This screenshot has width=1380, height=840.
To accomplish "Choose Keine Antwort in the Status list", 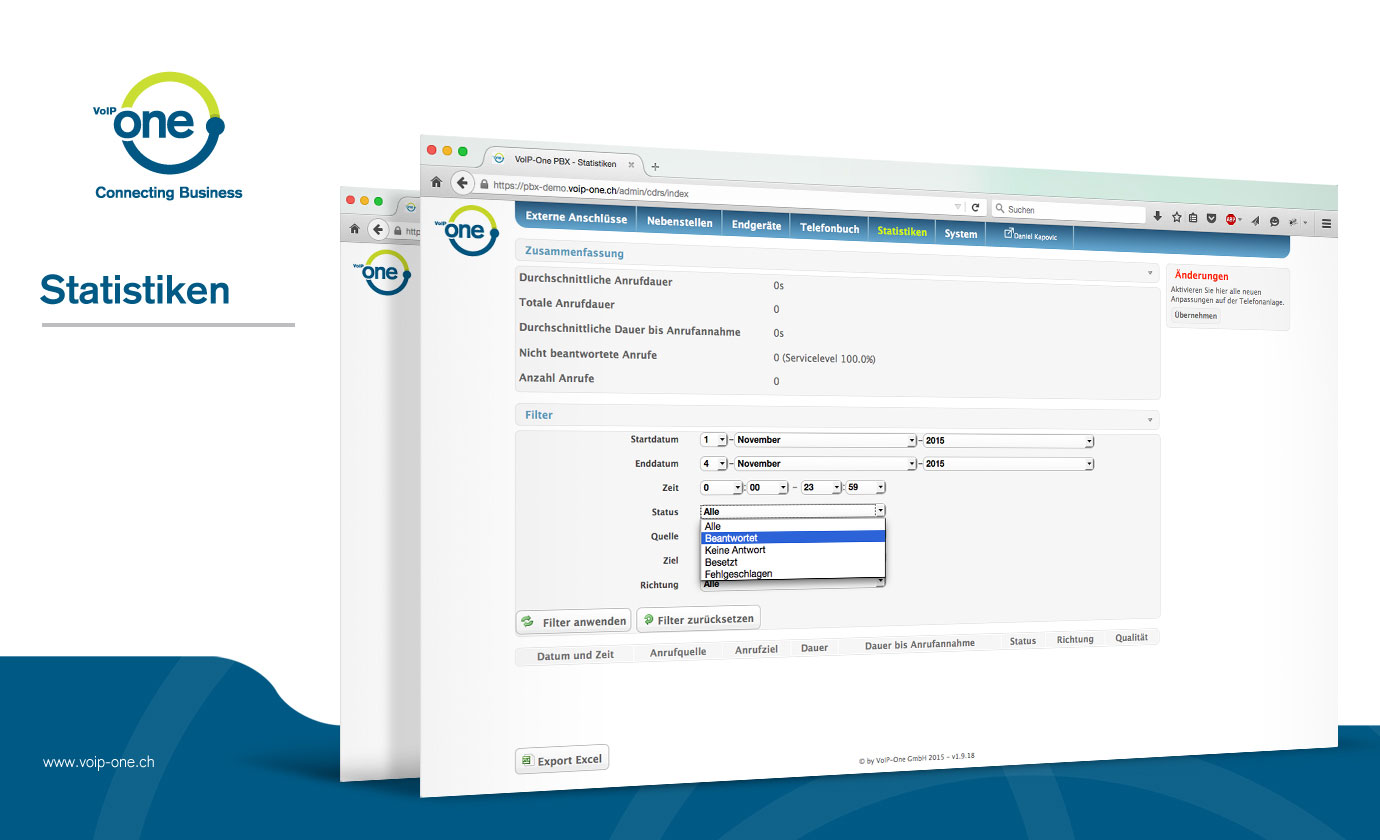I will tap(793, 550).
